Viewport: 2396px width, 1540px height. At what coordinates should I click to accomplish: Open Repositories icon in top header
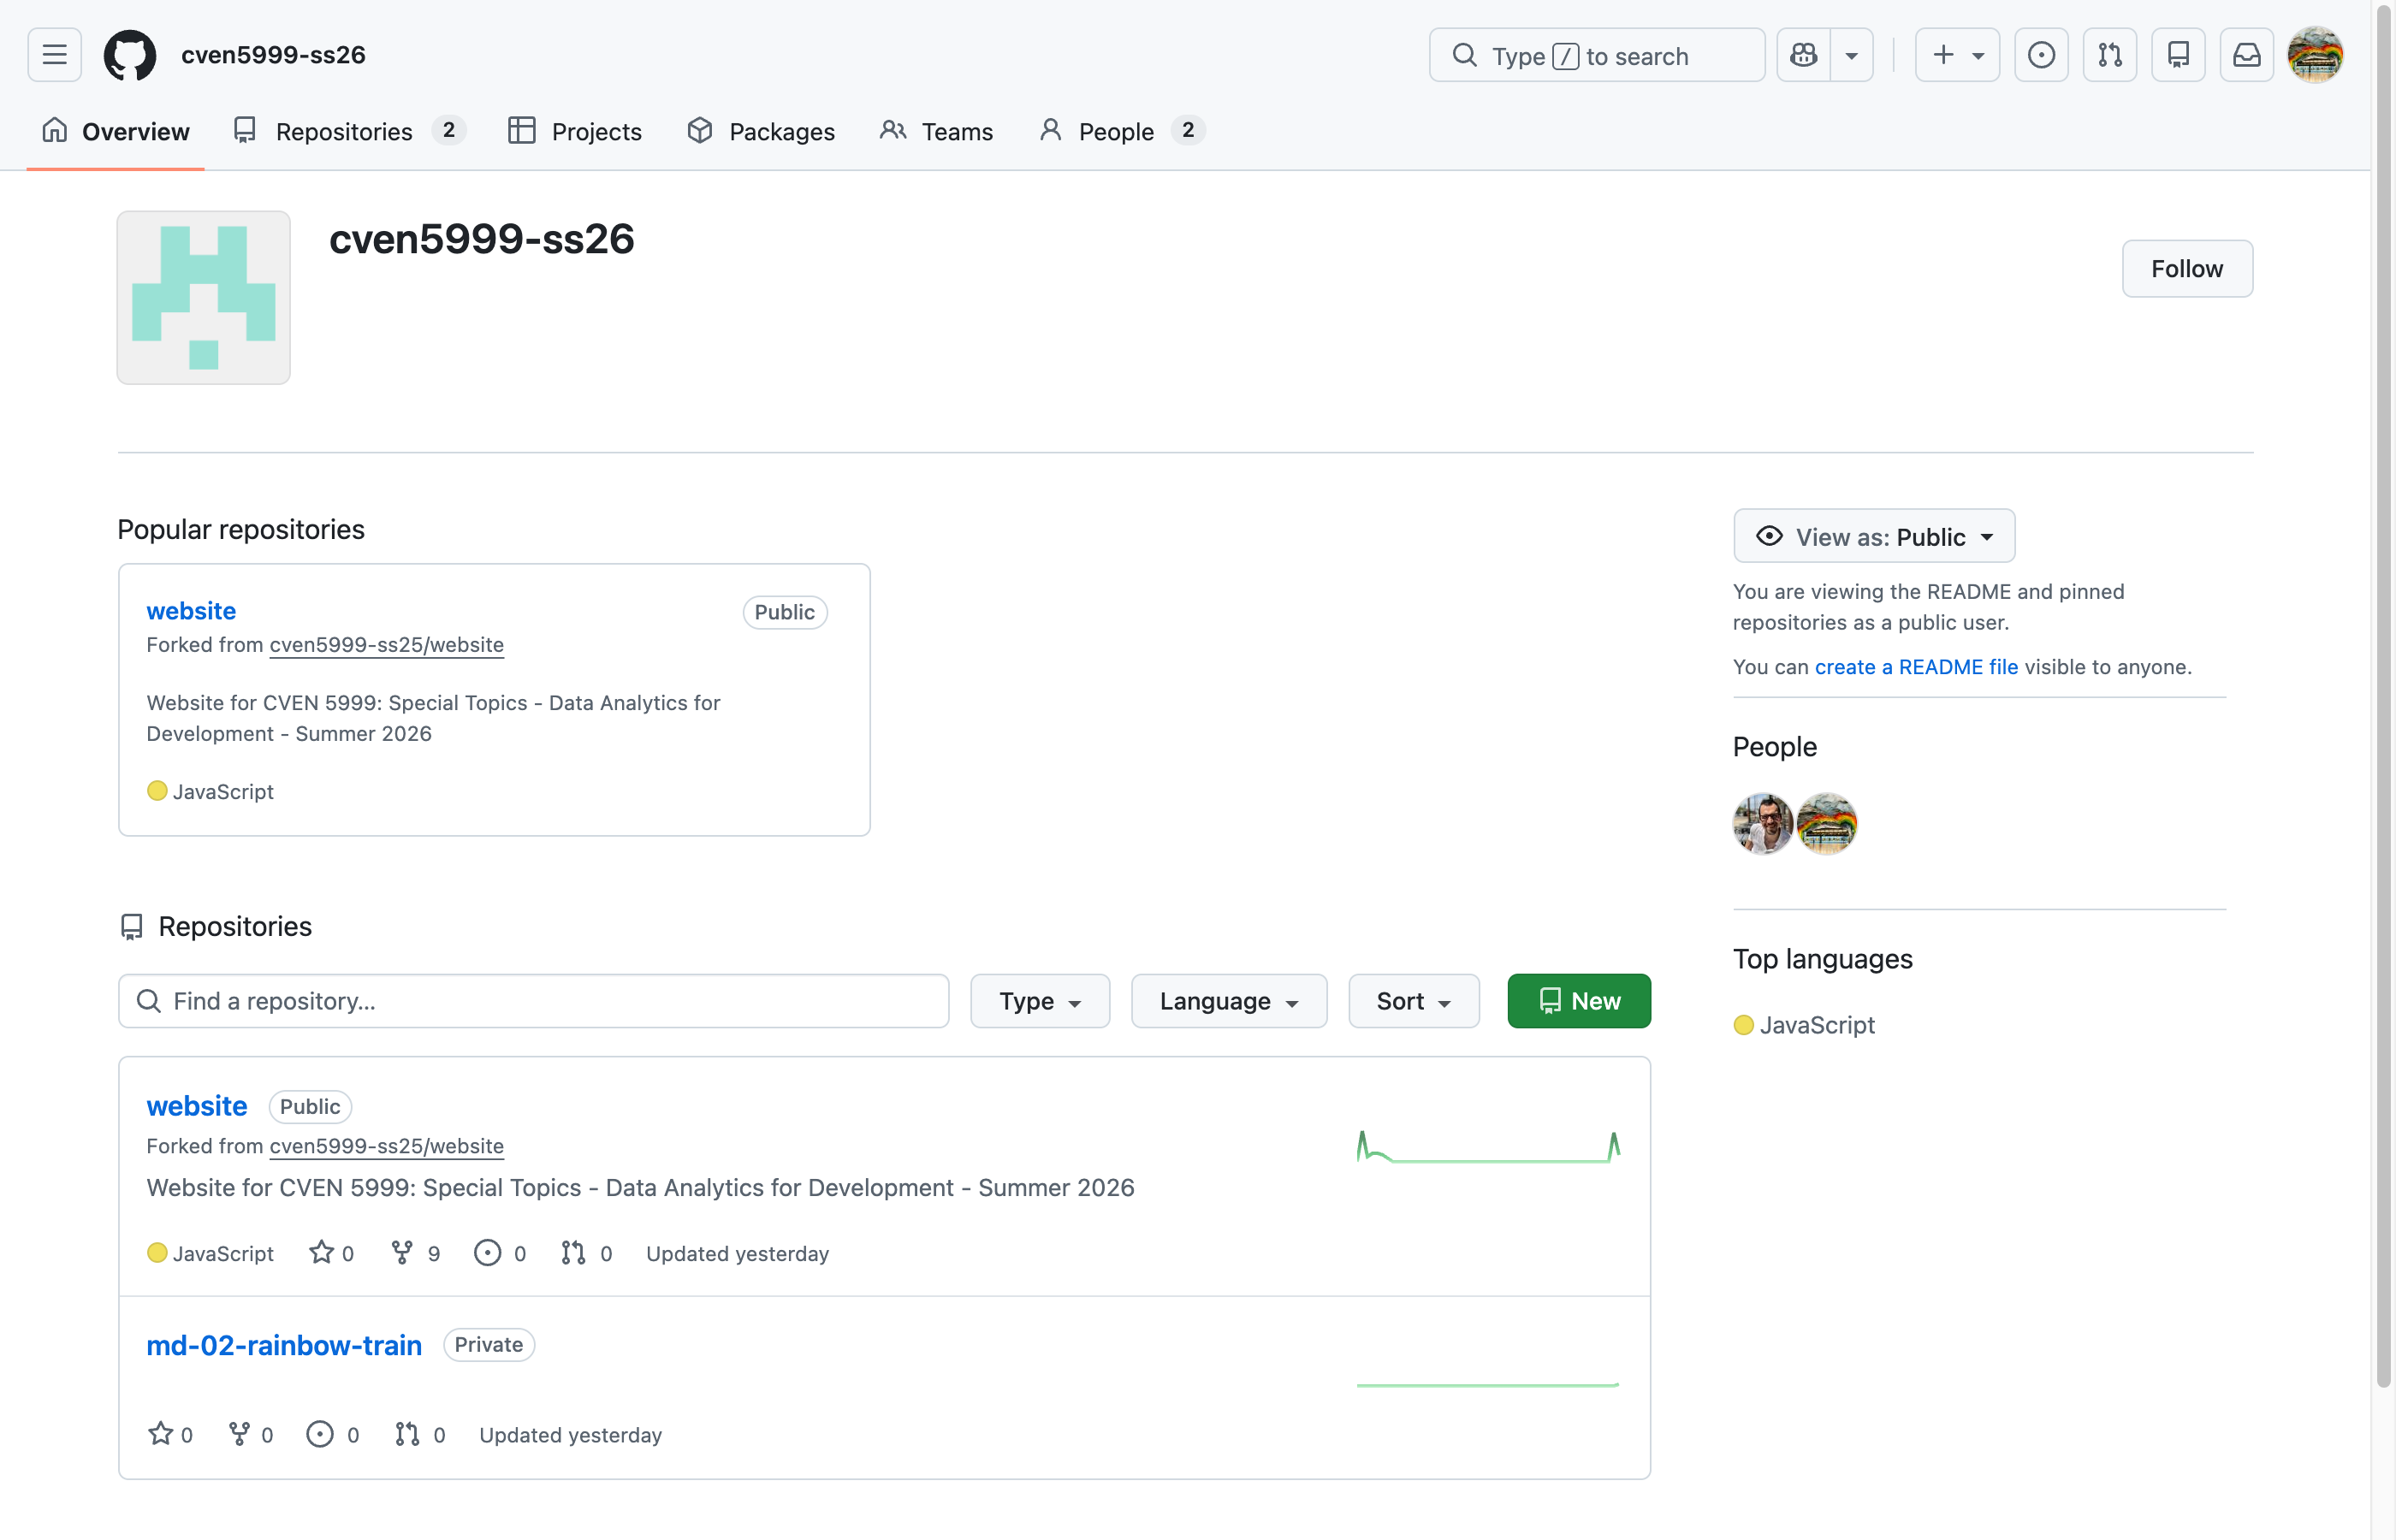click(2178, 55)
